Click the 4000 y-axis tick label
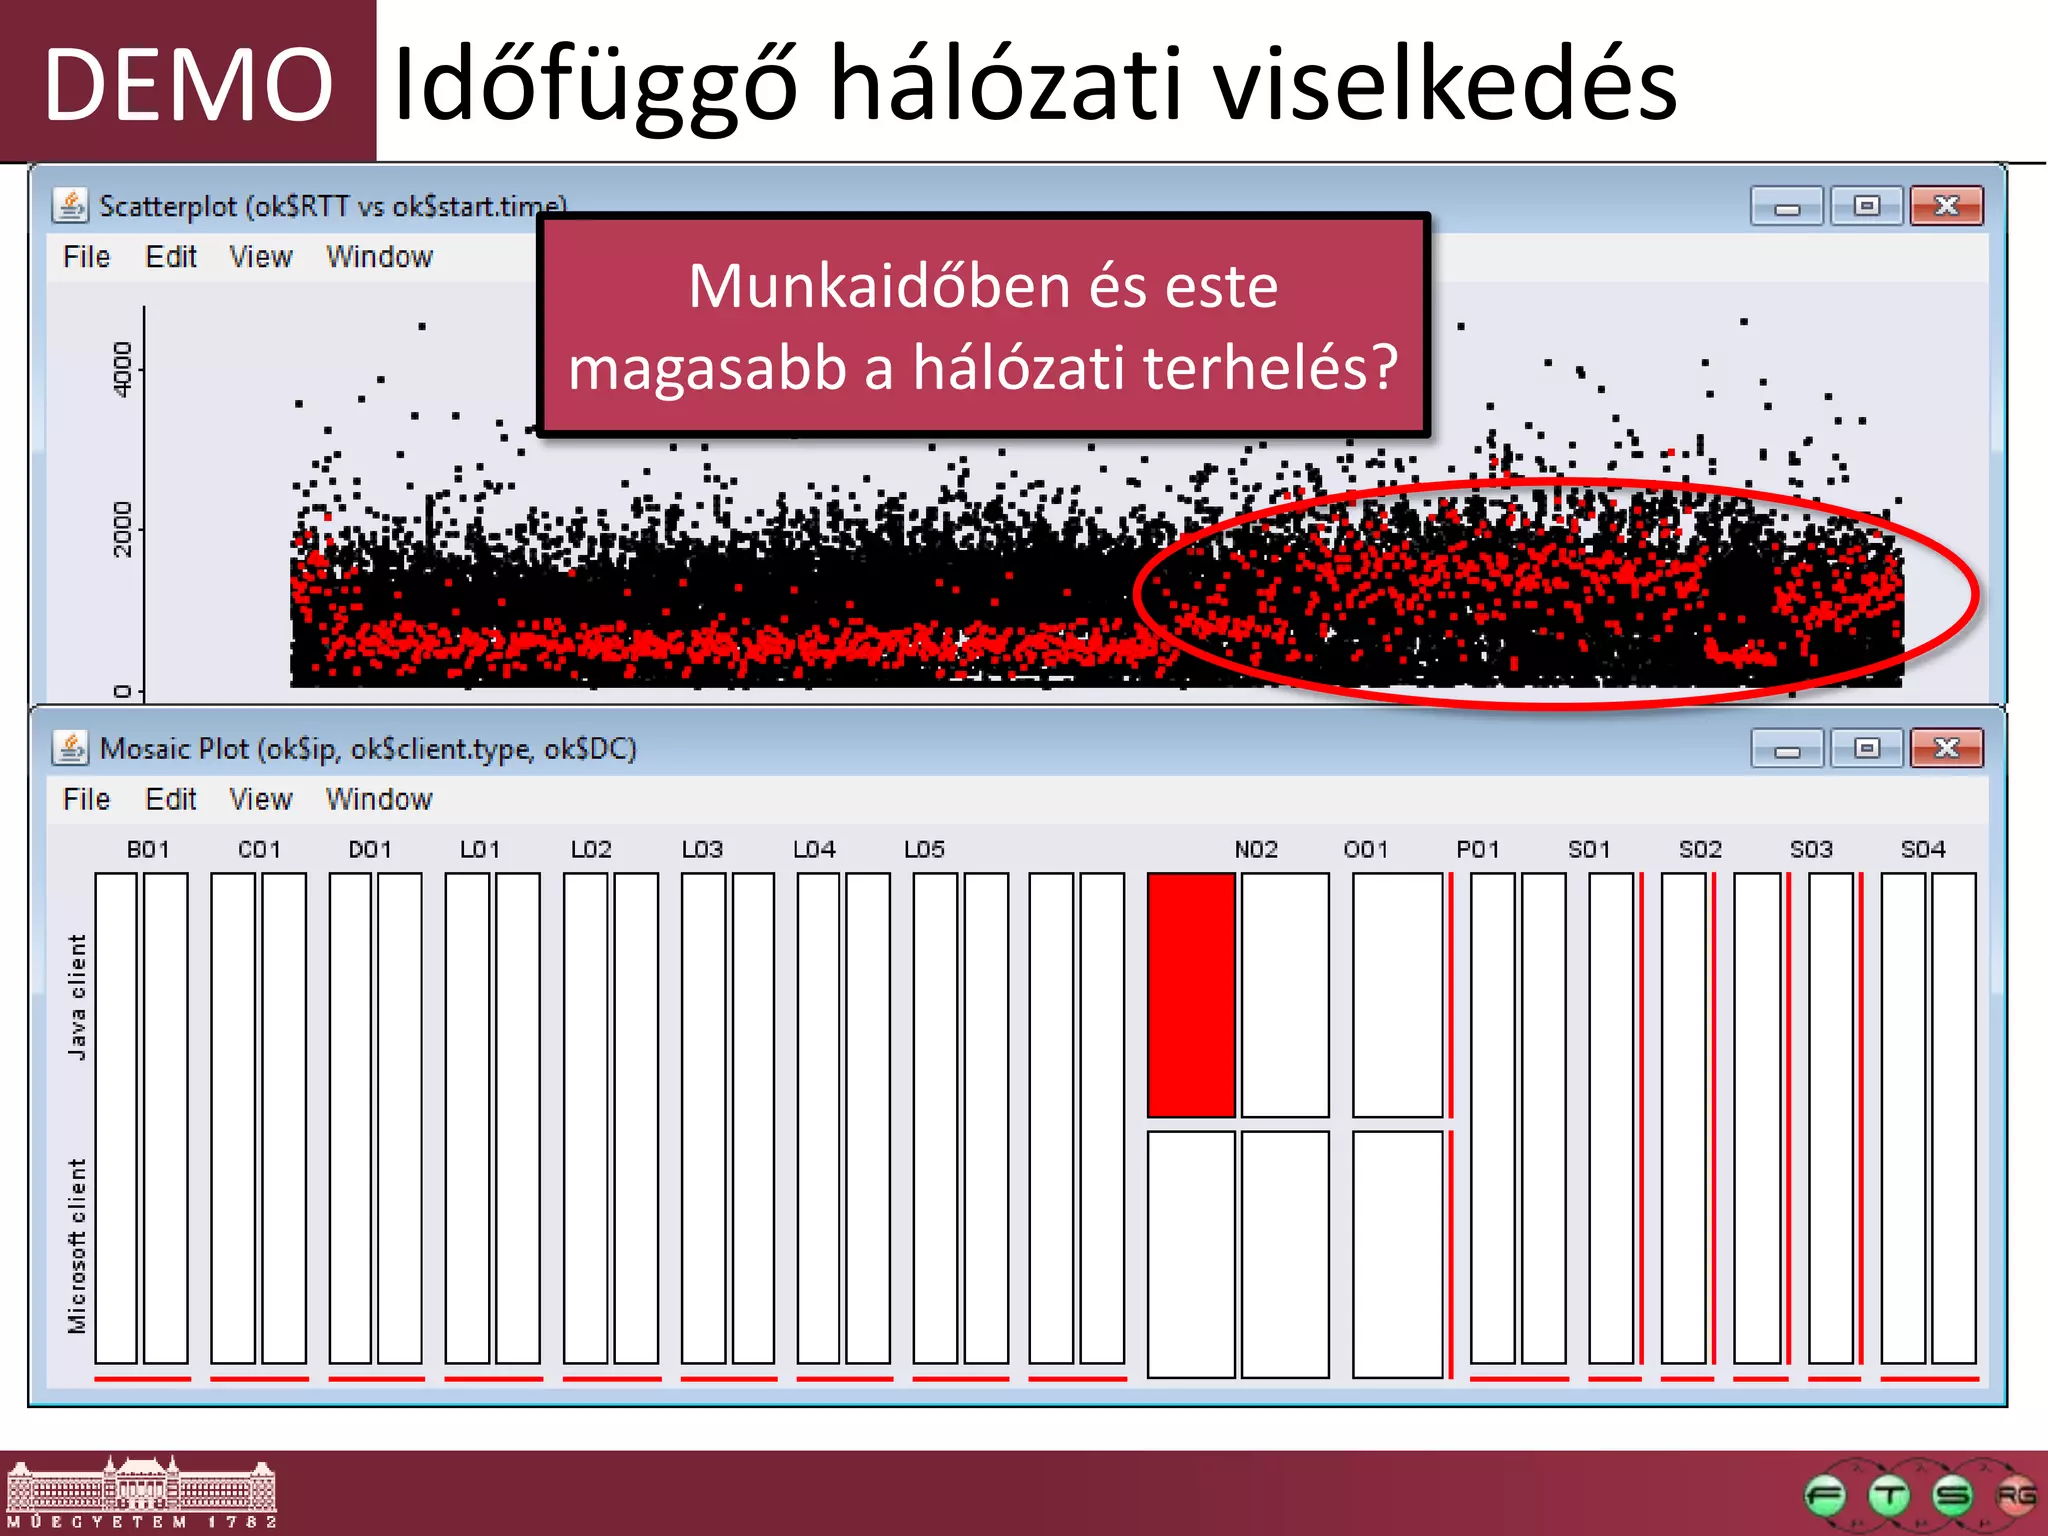 (122, 369)
